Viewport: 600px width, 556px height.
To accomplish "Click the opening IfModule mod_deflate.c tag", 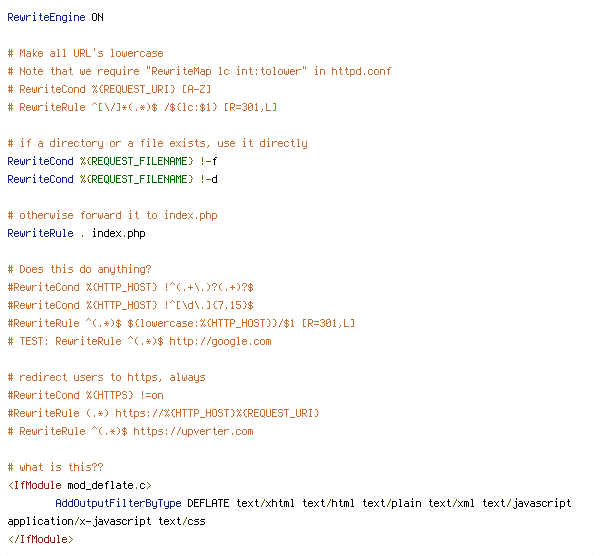I will [x=80, y=485].
